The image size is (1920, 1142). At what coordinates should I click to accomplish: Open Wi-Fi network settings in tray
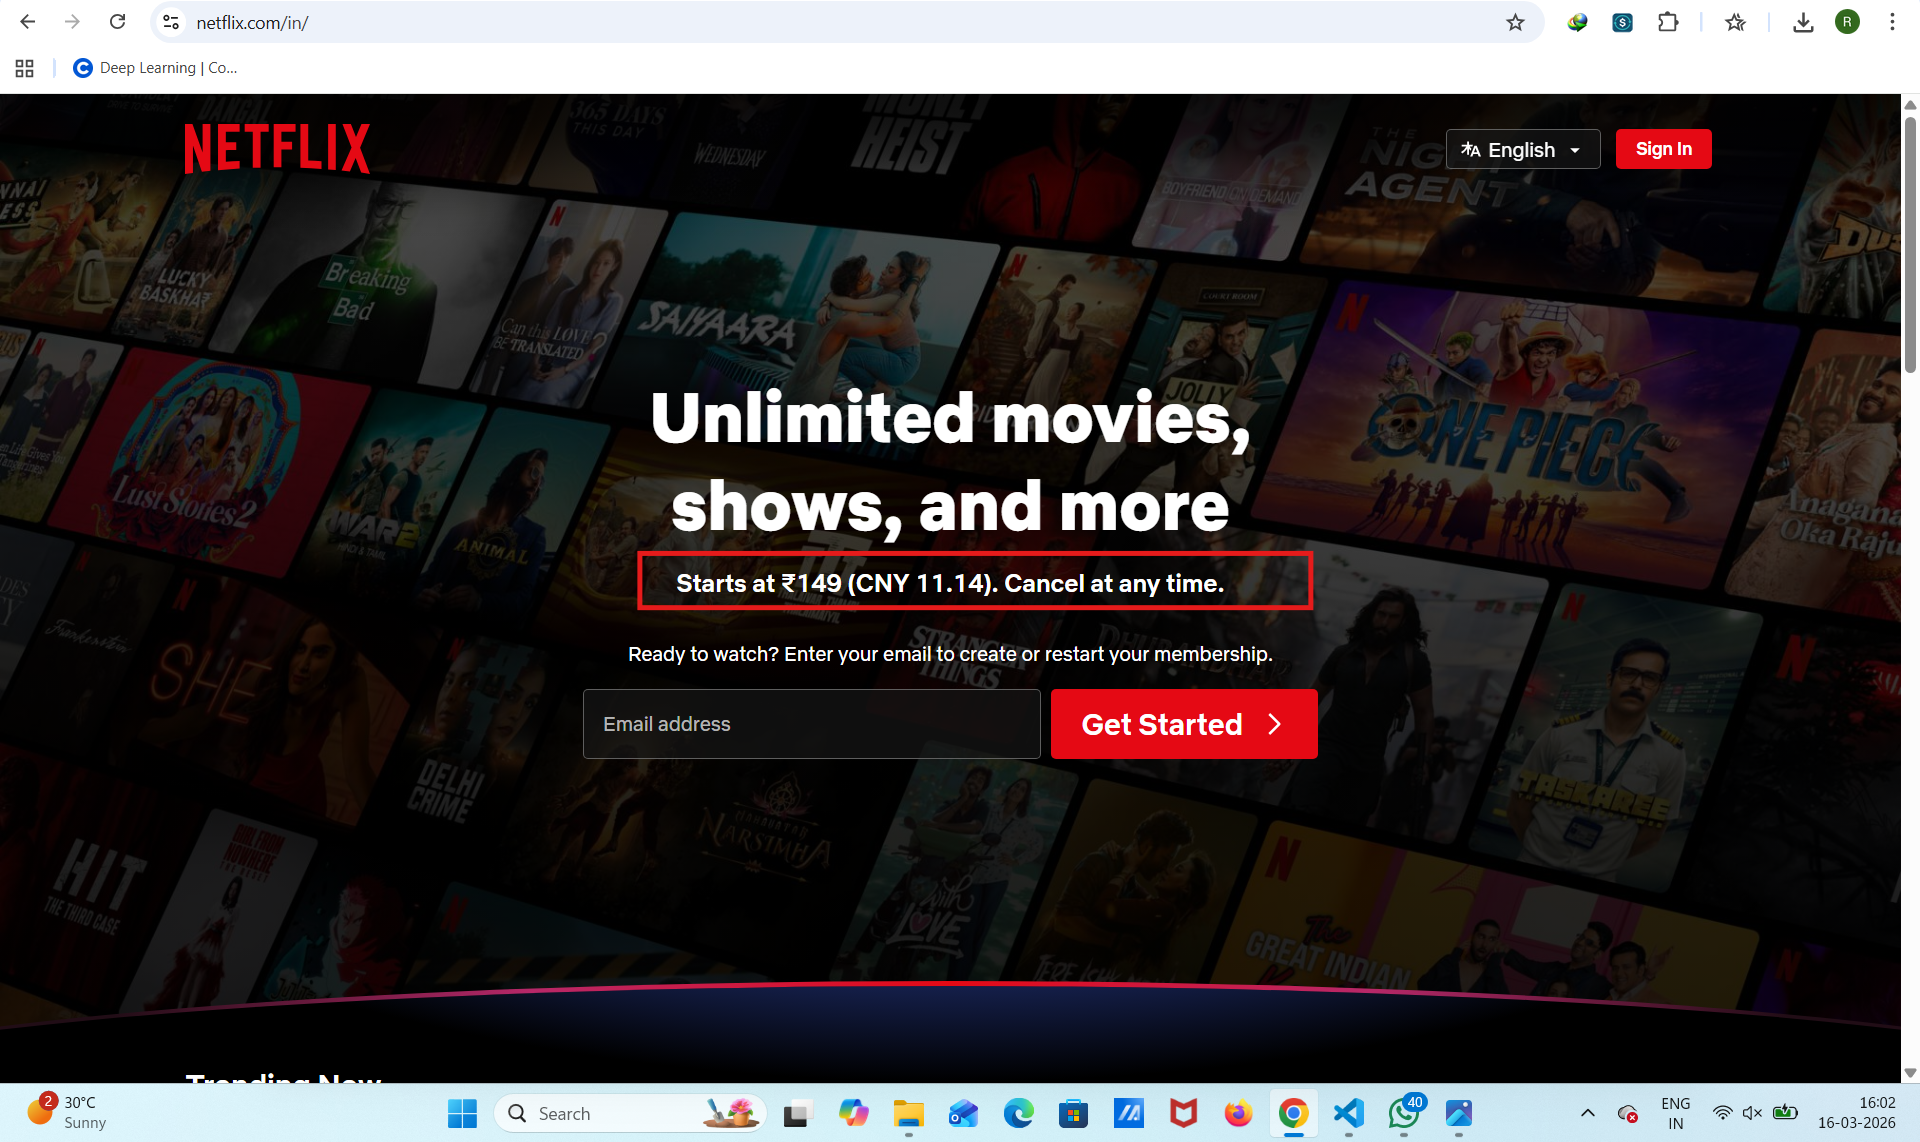[1722, 1113]
